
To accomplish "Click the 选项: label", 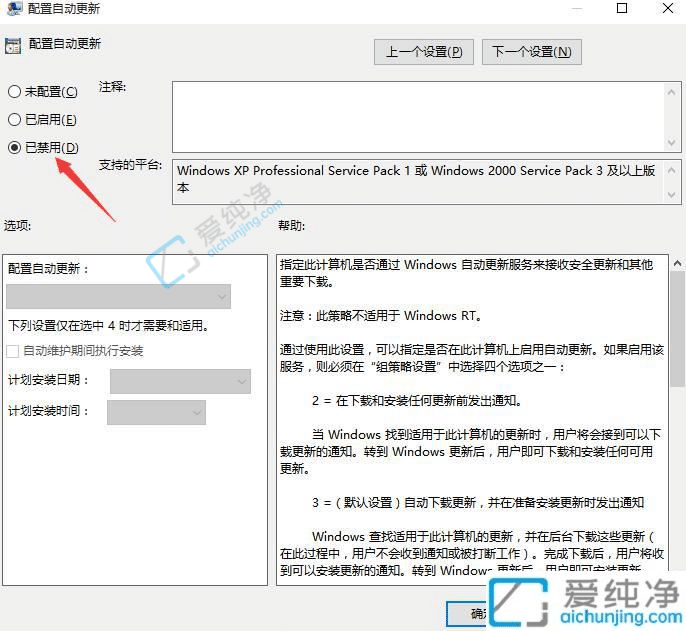I will coord(18,226).
